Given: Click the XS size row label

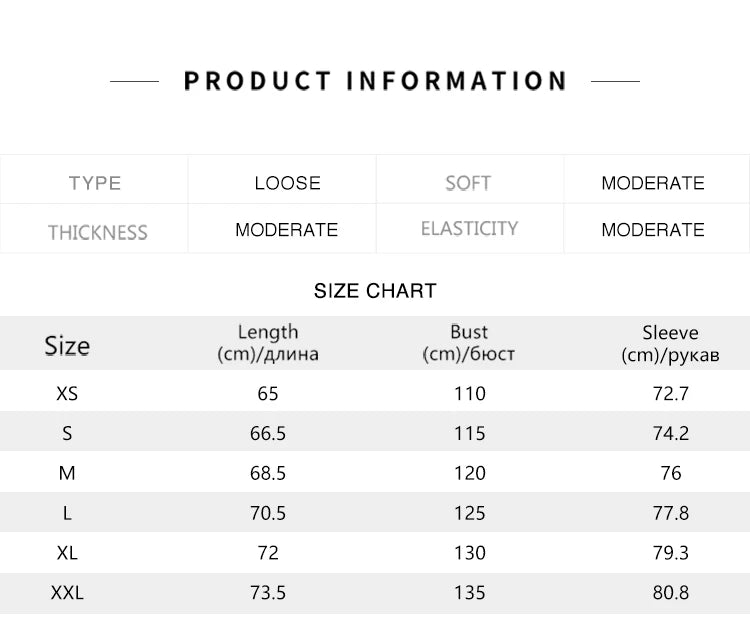Looking at the screenshot, I should 67,394.
